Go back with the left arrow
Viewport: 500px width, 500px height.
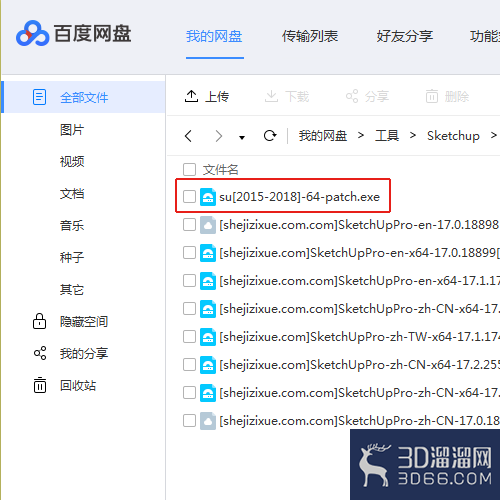[x=188, y=136]
